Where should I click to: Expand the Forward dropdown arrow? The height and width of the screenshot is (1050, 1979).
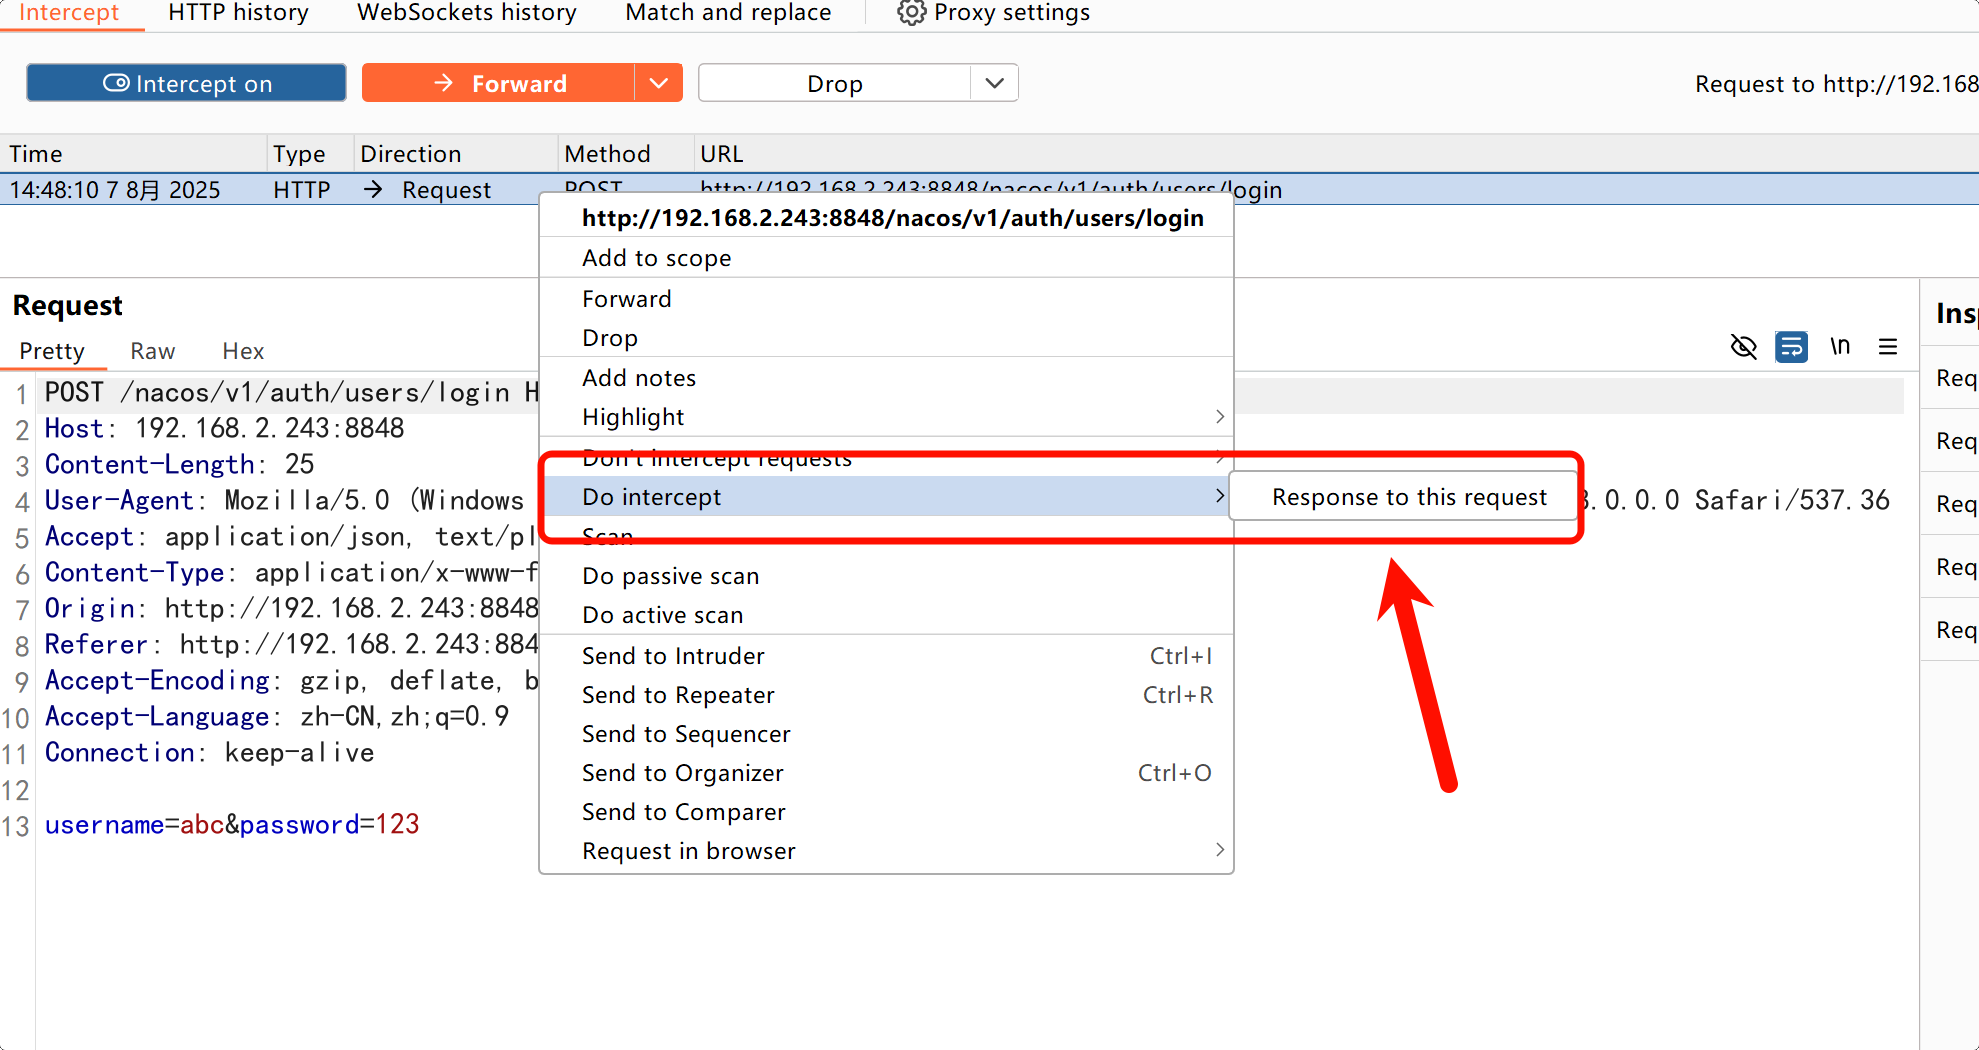pyautogui.click(x=658, y=83)
